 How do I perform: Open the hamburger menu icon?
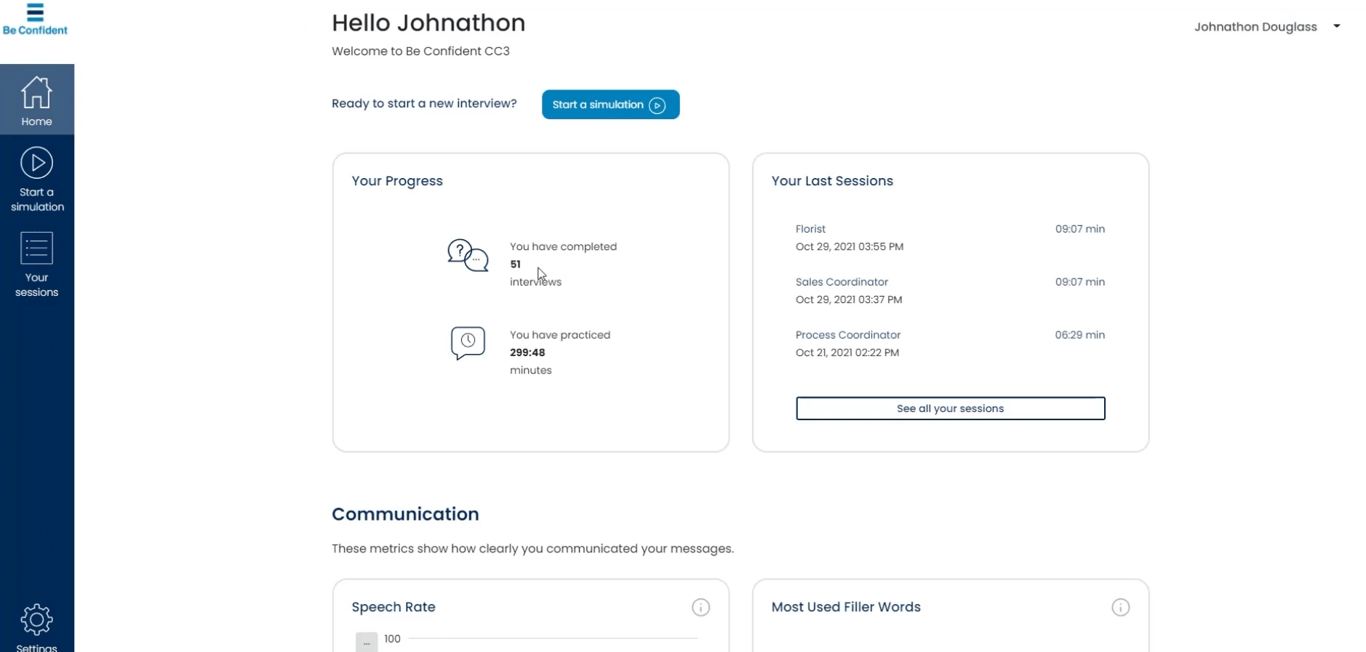35,12
